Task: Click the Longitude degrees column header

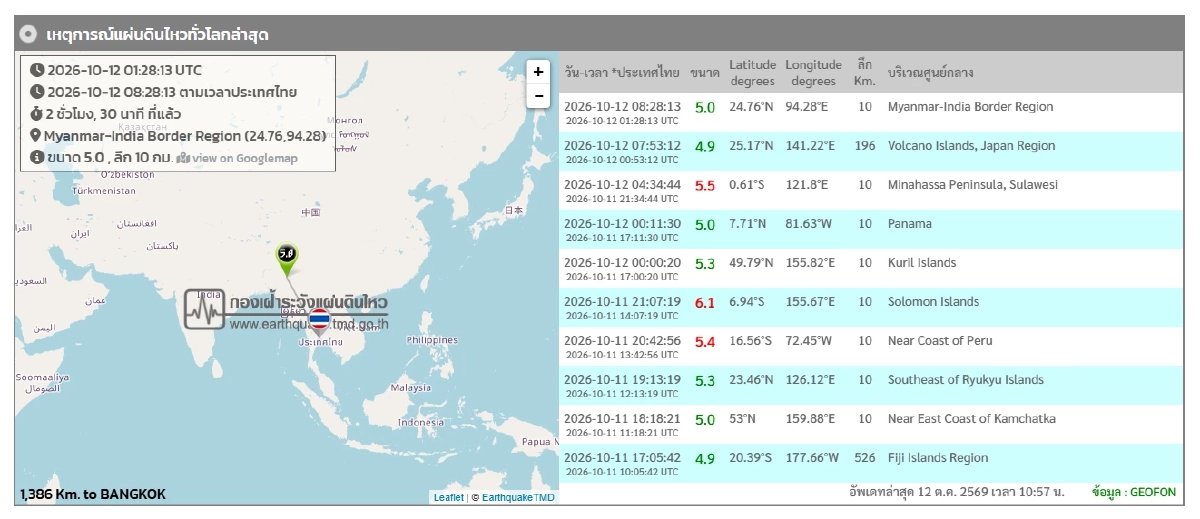Action: coord(813,72)
